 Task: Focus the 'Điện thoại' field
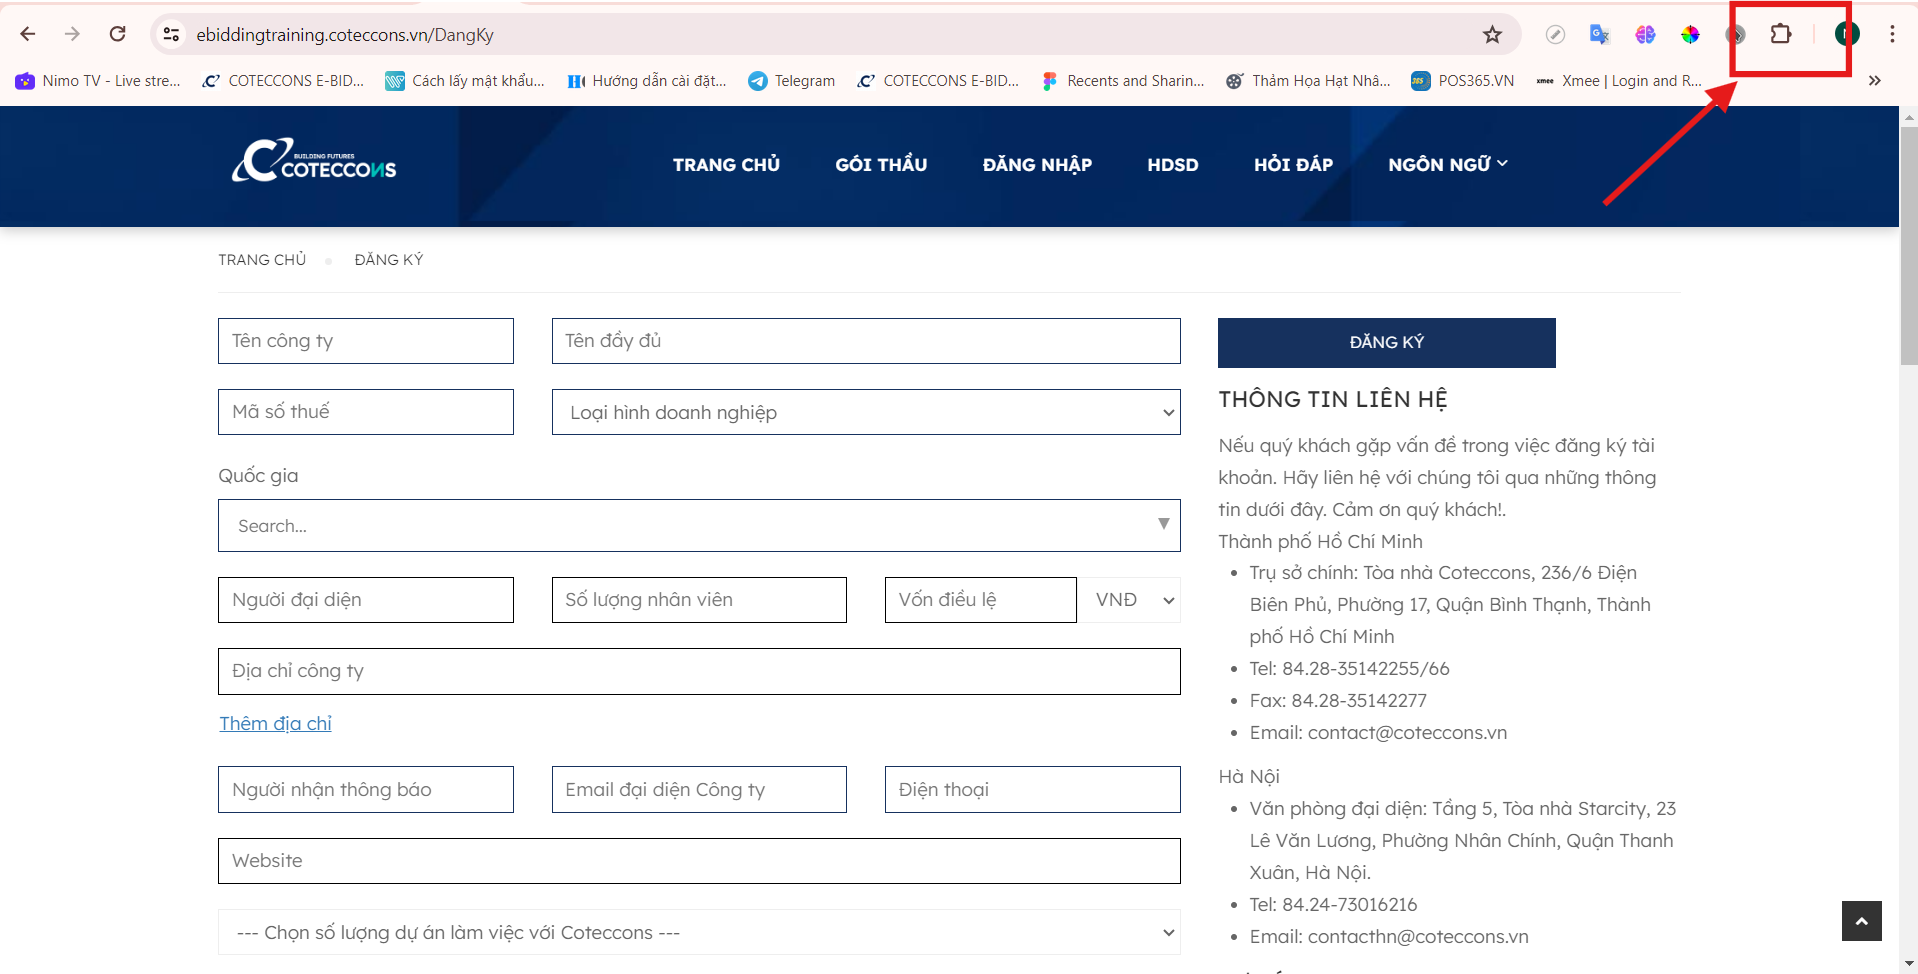1032,789
